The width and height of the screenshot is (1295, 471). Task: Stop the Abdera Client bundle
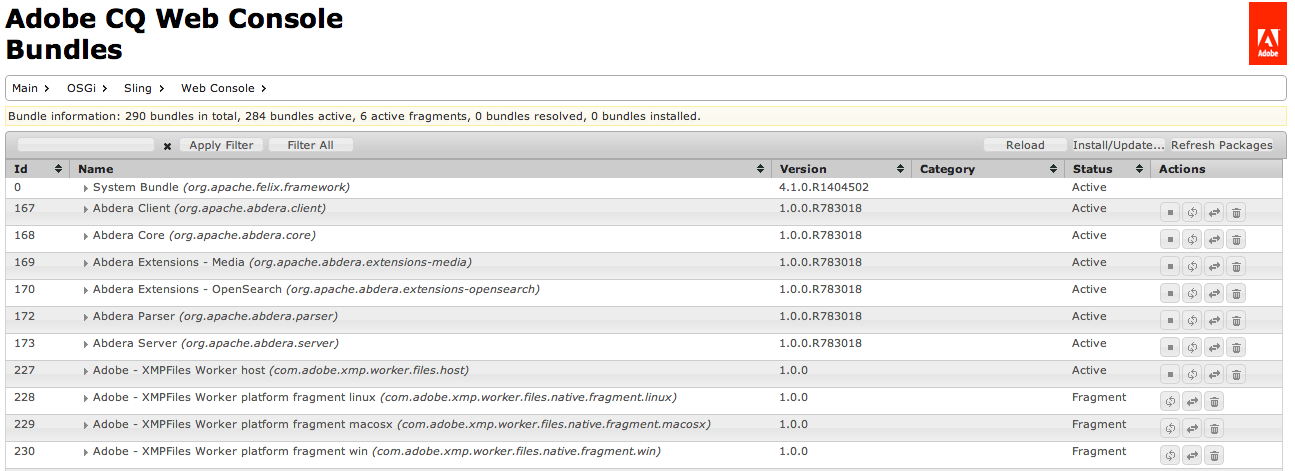click(x=1170, y=212)
